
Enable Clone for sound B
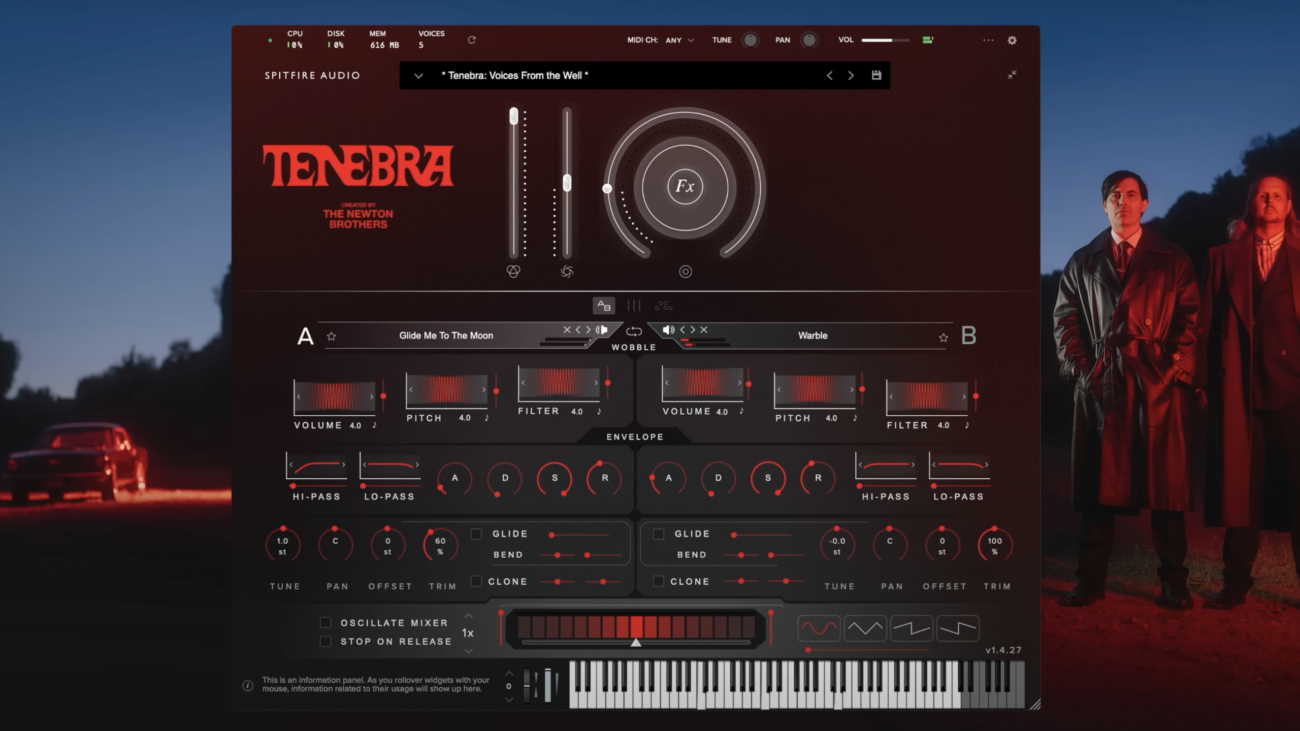(658, 581)
